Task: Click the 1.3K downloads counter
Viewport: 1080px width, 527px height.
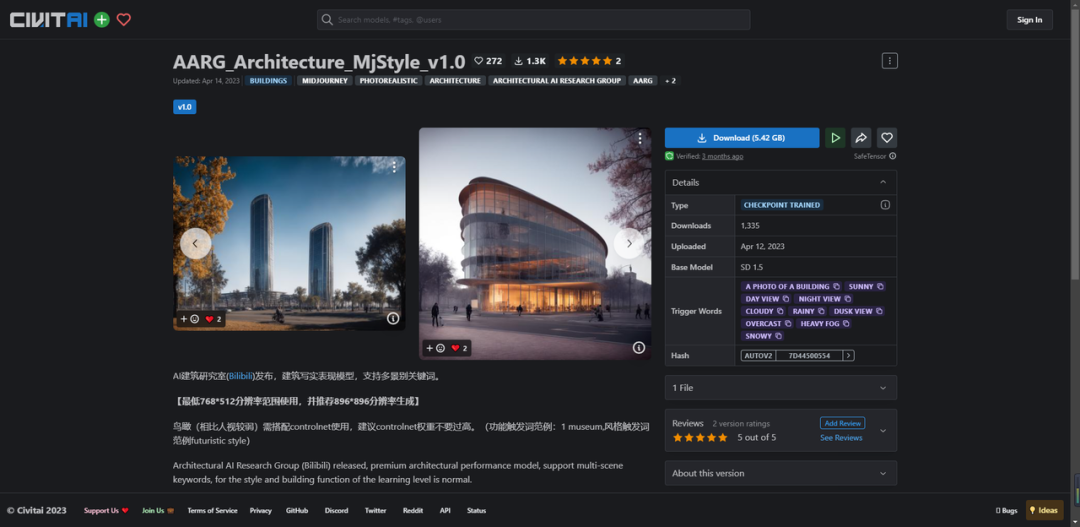Action: [x=530, y=61]
